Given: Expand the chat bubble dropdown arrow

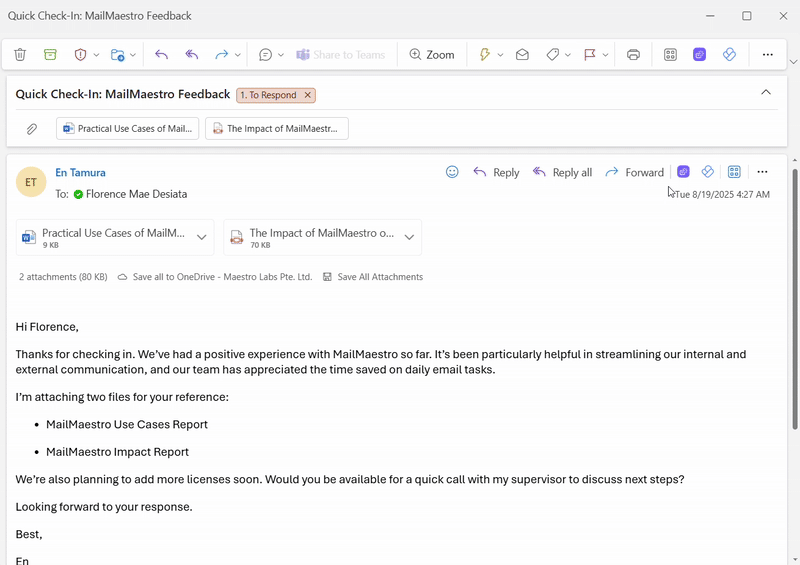Looking at the screenshot, I should pyautogui.click(x=281, y=55).
